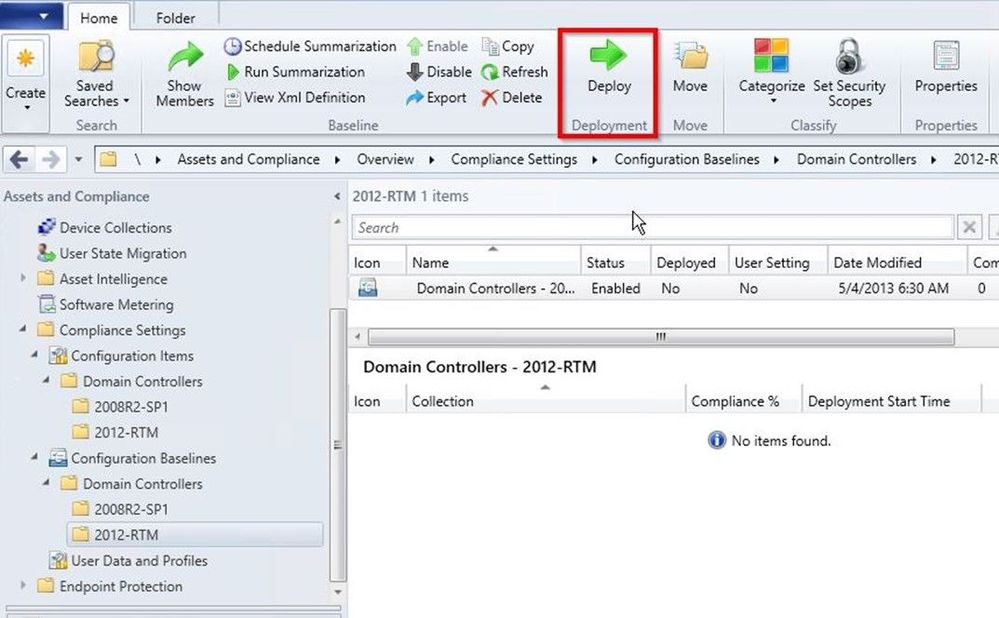
Task: Open the blue application menu dropdown
Action: (x=32, y=16)
